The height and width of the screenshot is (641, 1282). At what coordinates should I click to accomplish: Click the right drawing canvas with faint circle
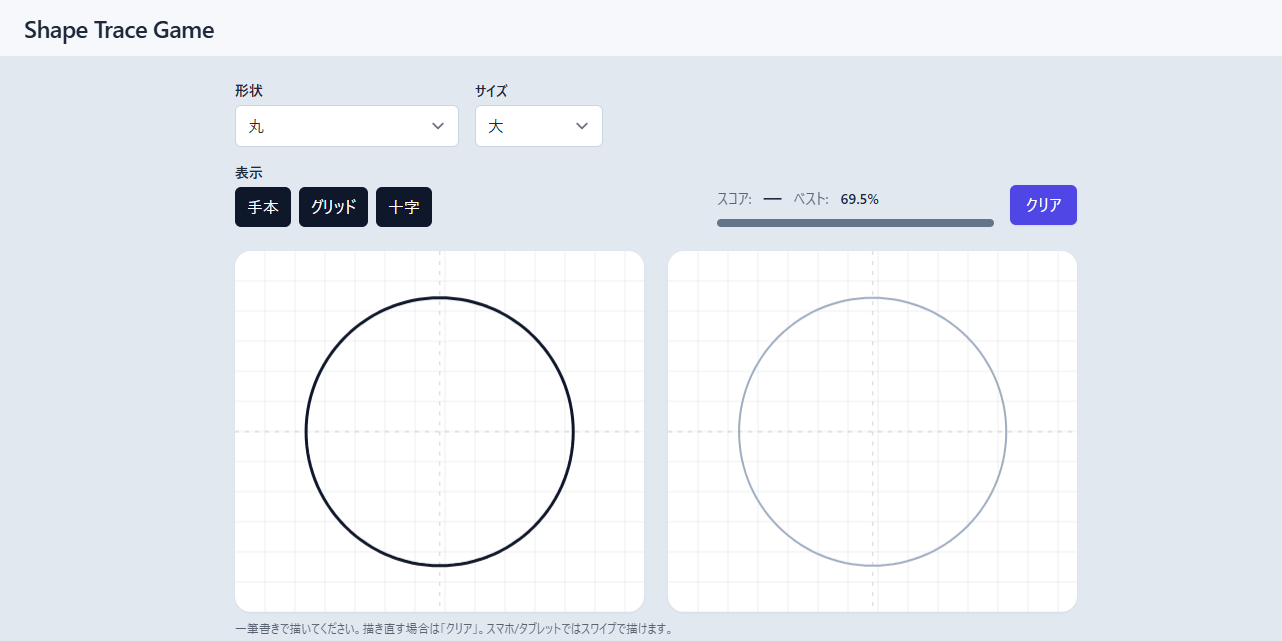[x=872, y=431]
